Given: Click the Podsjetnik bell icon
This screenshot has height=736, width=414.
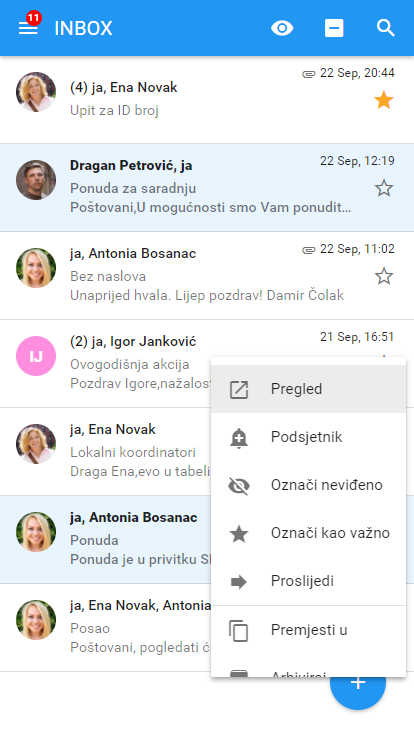Looking at the screenshot, I should click(239, 438).
